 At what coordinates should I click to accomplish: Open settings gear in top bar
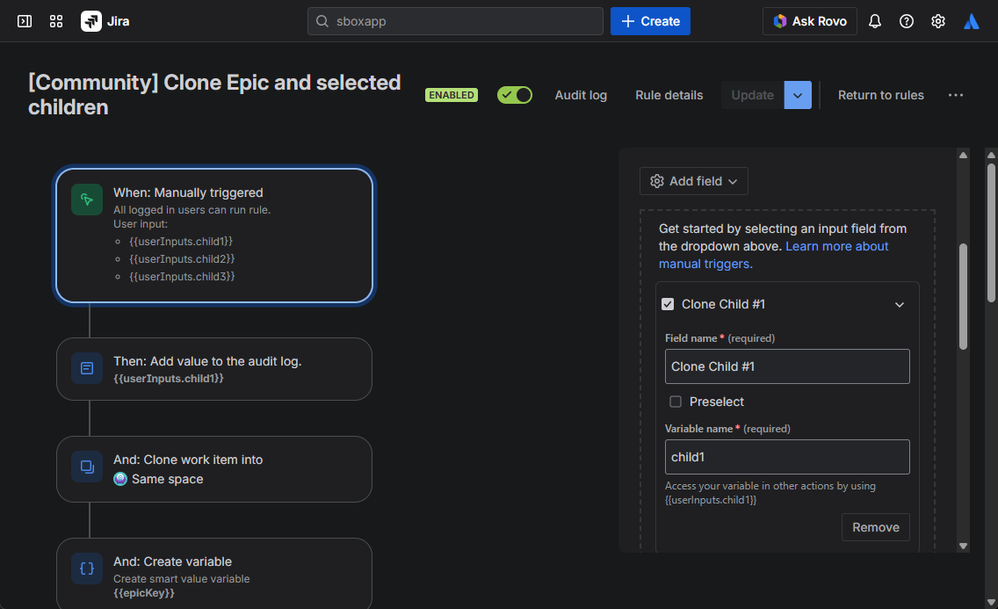click(938, 21)
